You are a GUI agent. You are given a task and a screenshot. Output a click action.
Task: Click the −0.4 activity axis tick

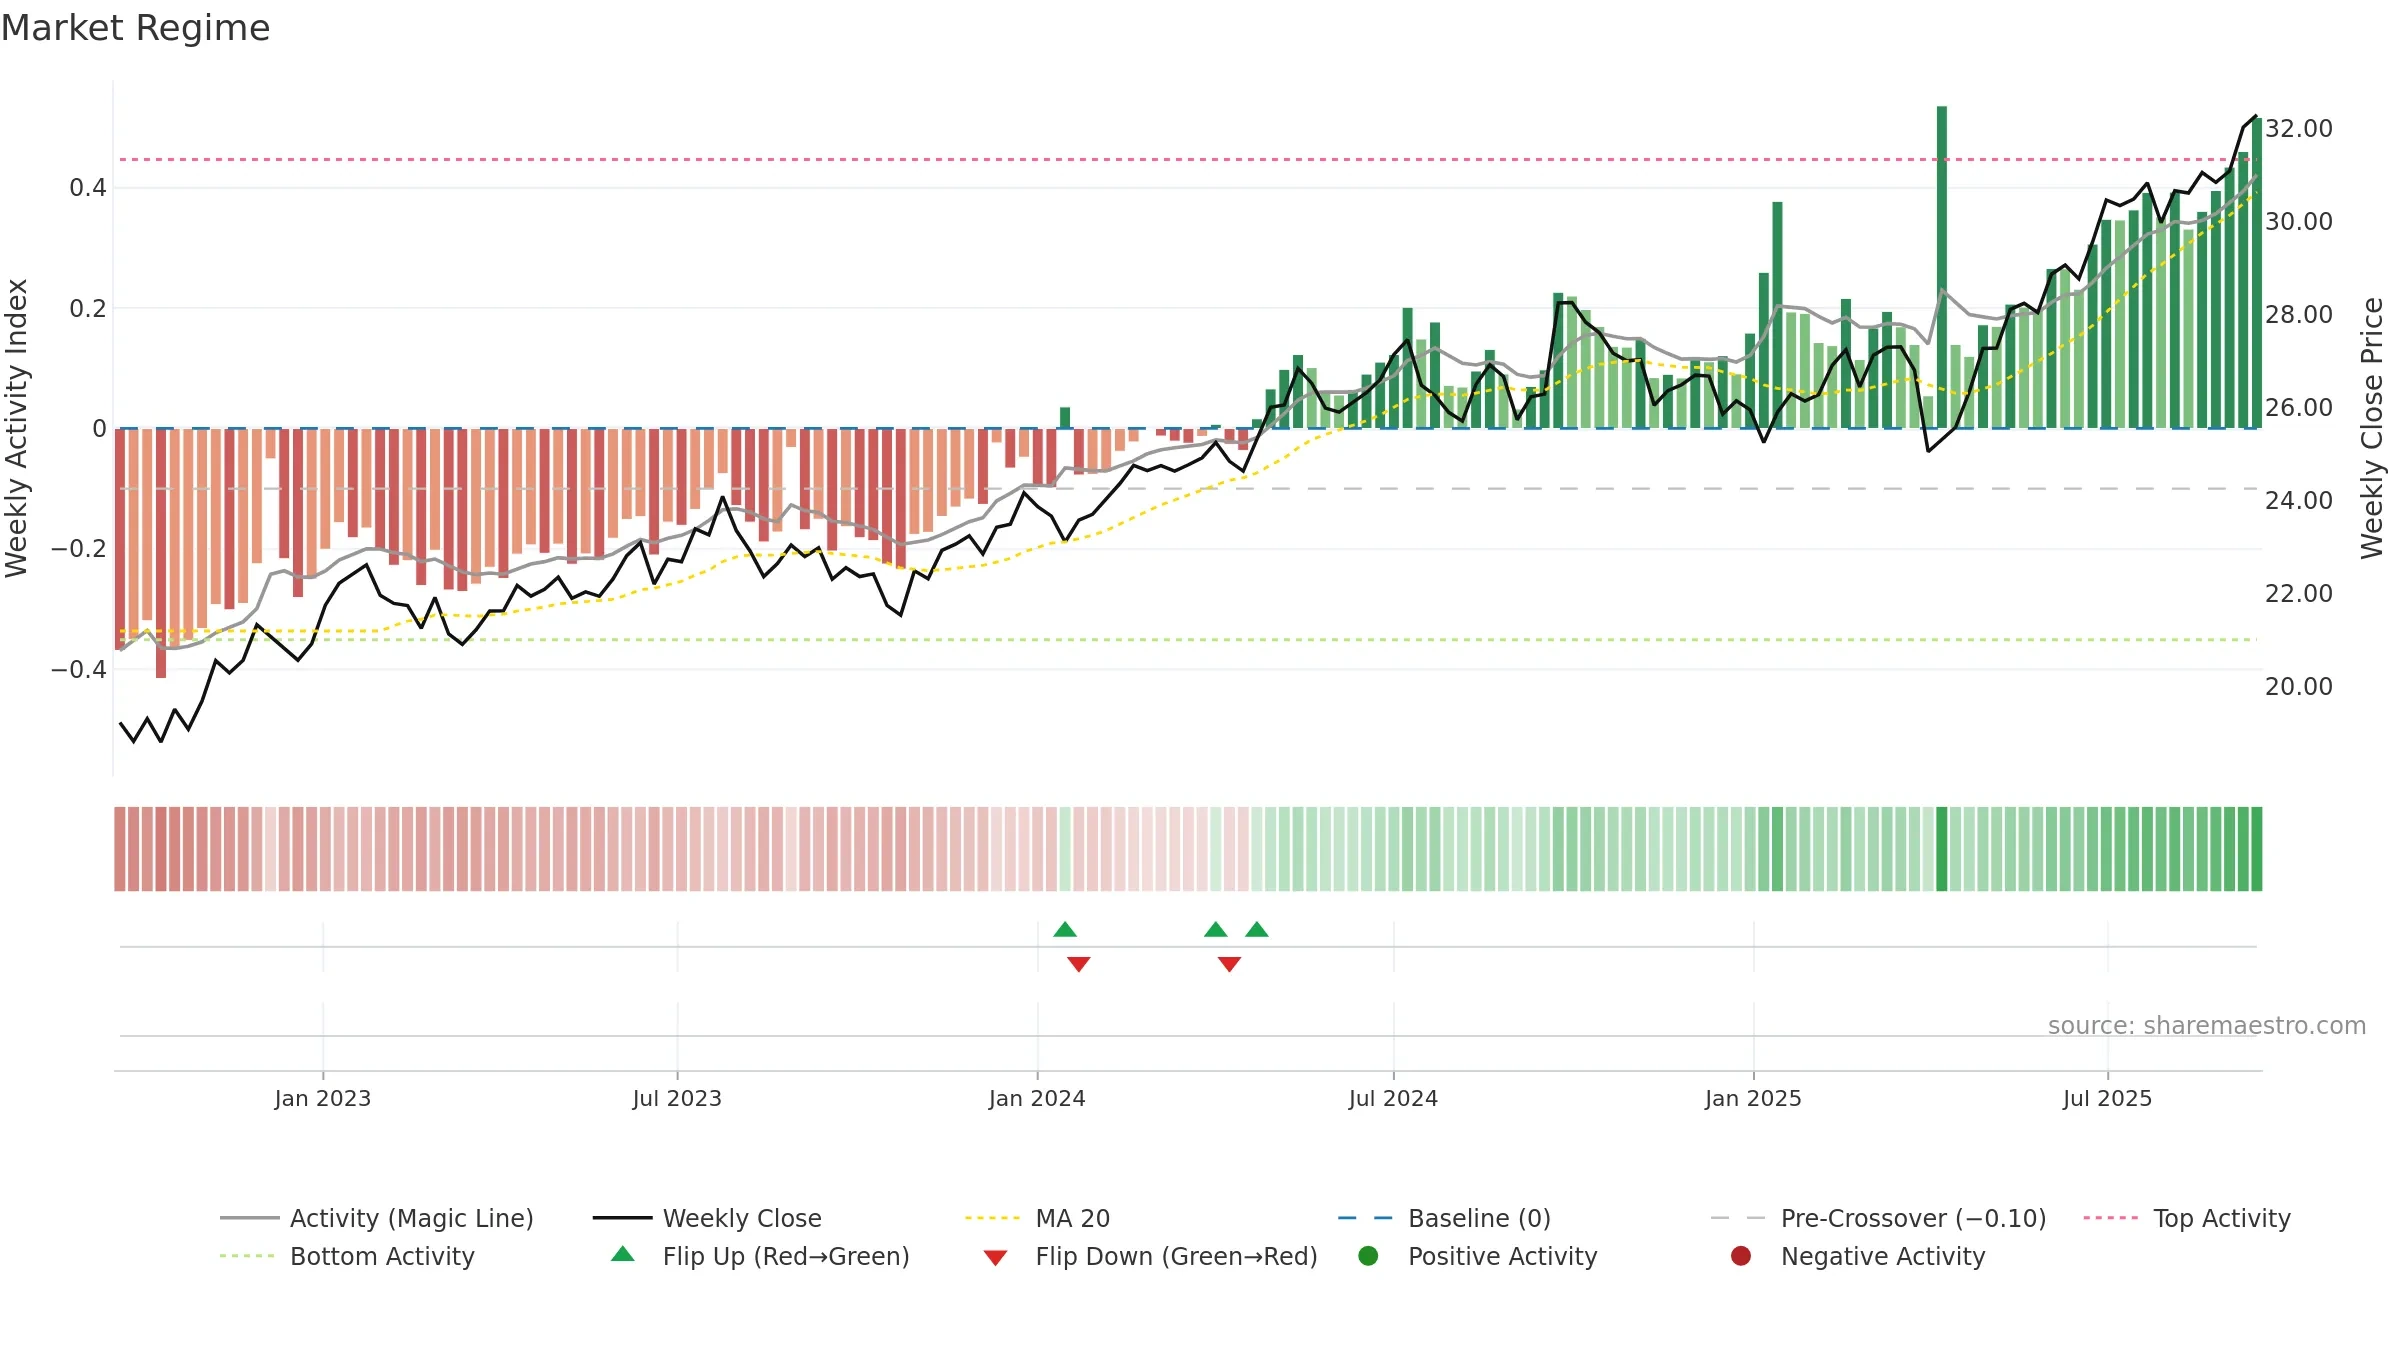tap(79, 669)
